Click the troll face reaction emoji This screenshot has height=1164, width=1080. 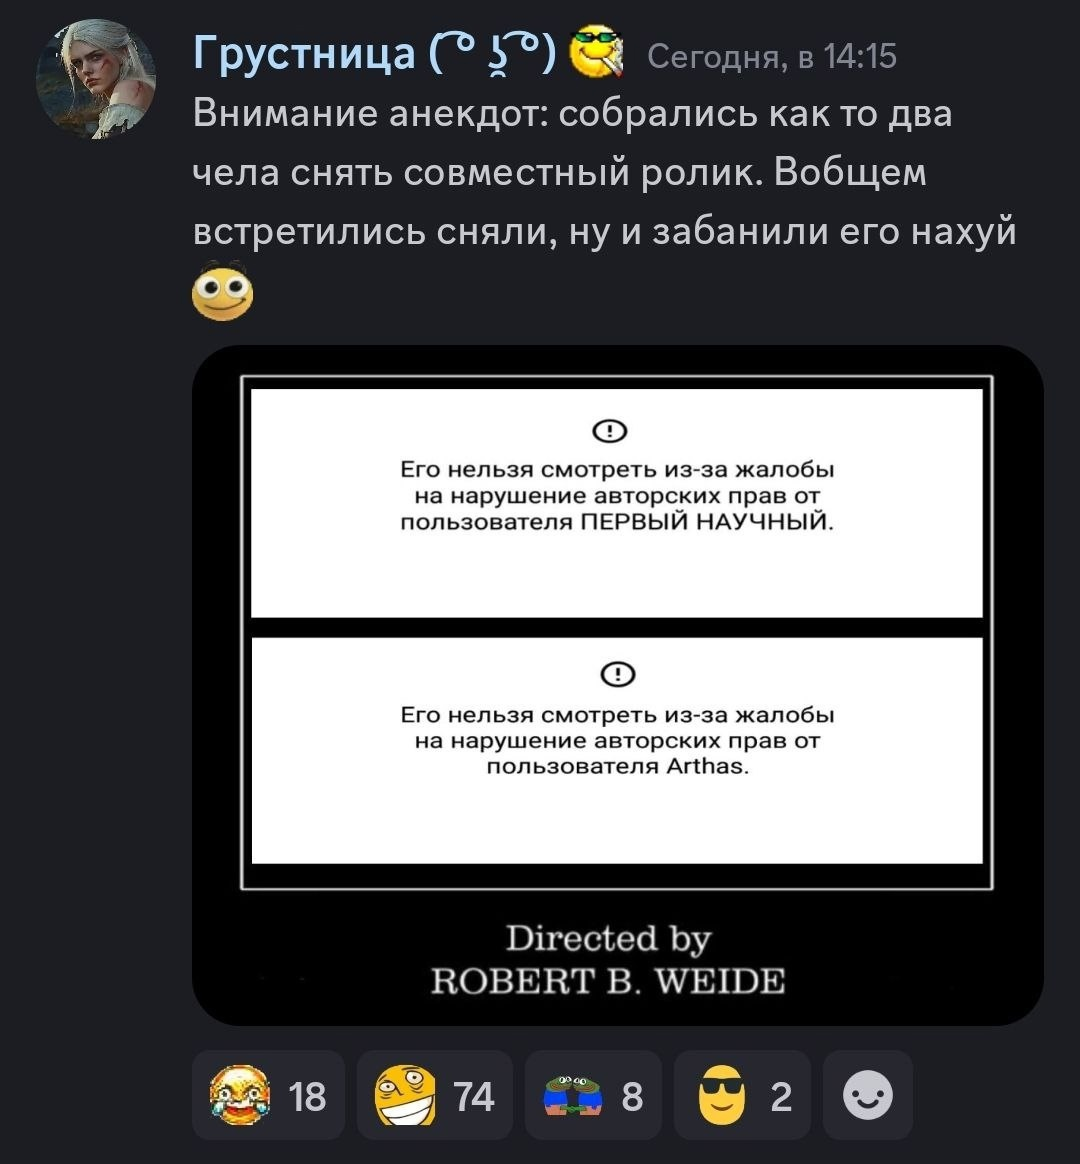tap(405, 1095)
